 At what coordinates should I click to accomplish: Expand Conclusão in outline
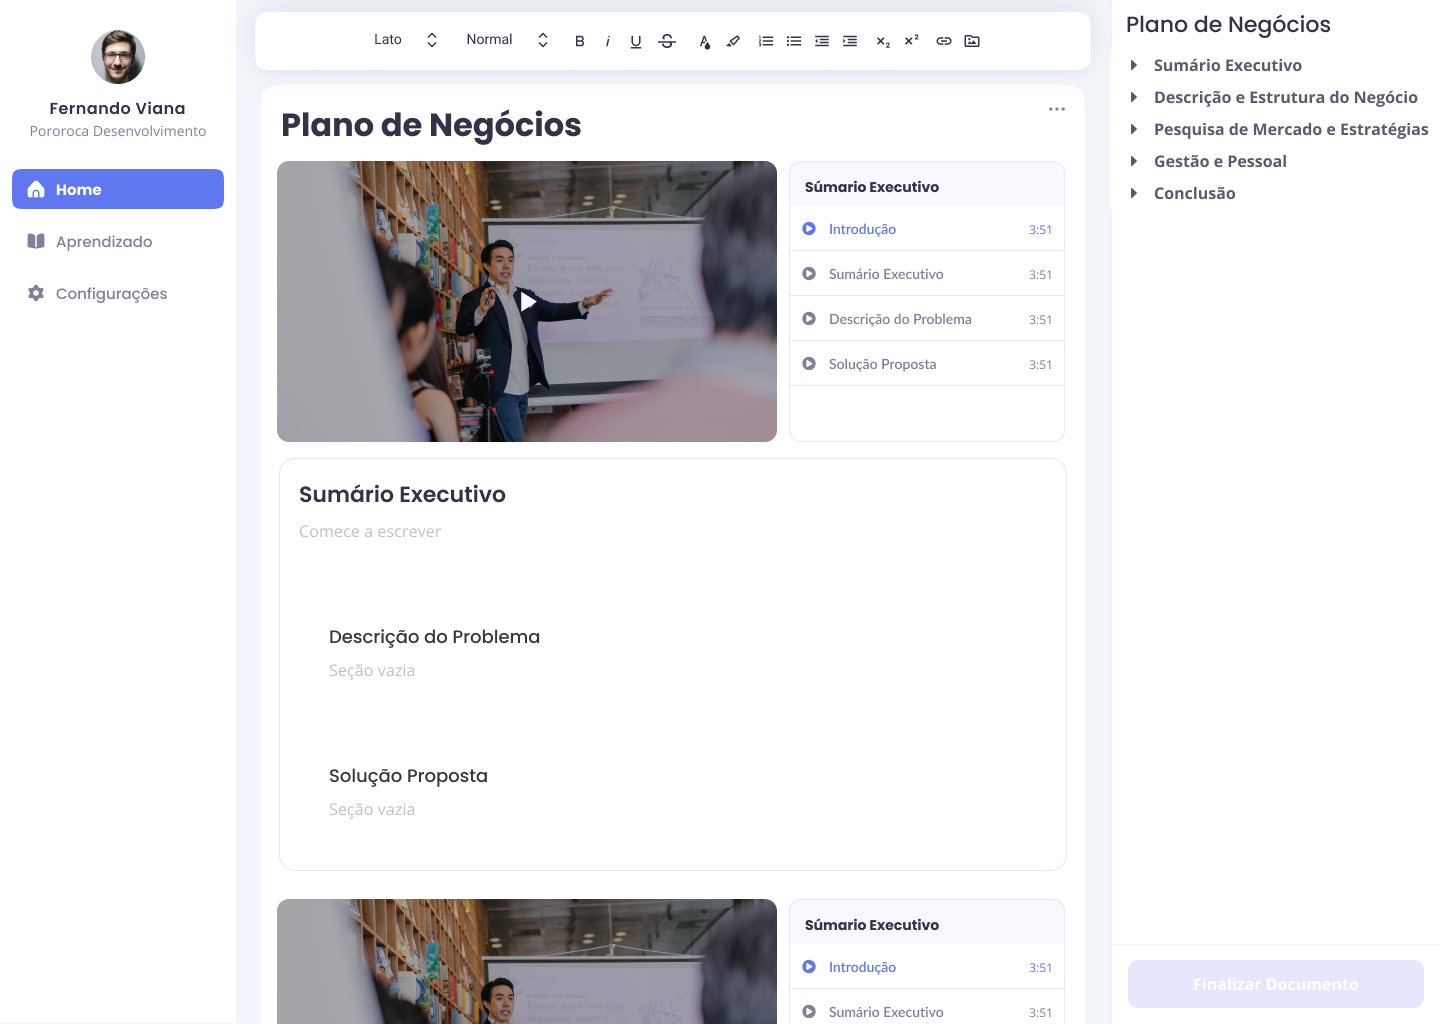(1133, 193)
